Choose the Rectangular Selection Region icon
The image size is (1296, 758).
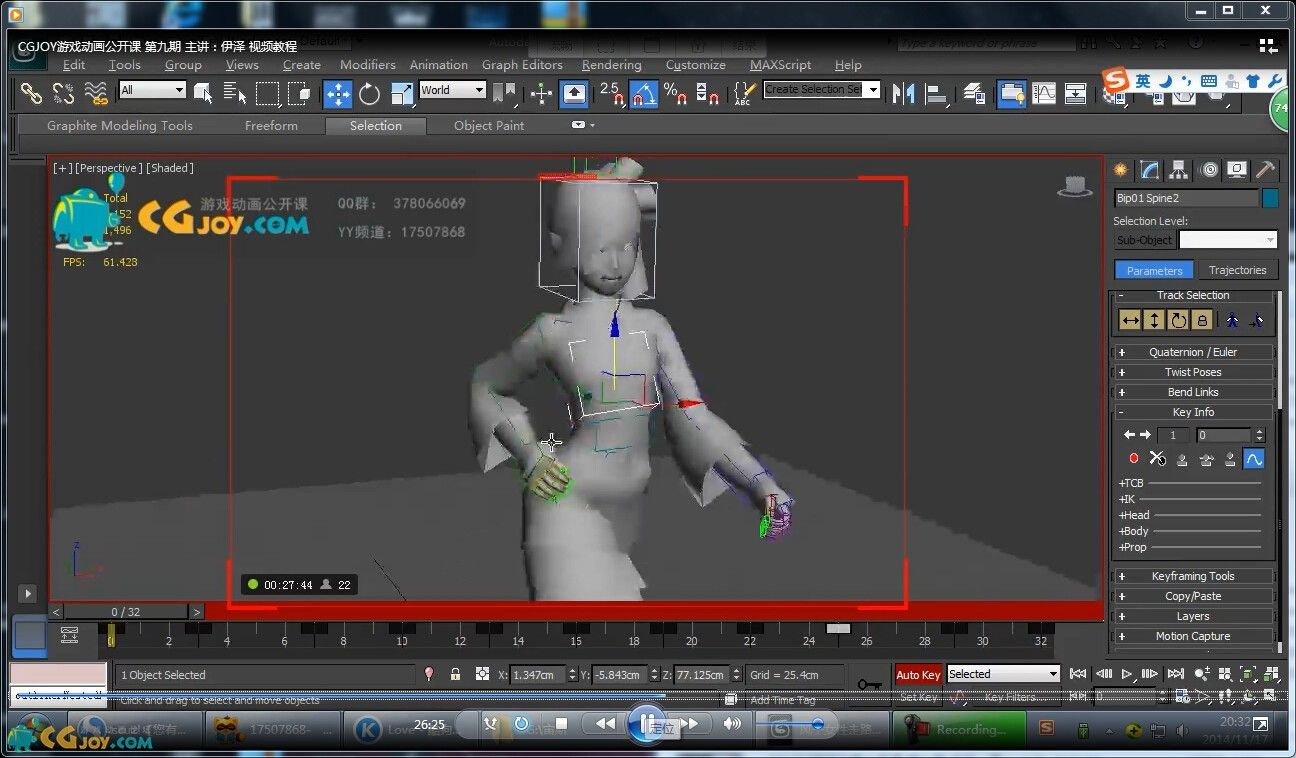tap(267, 93)
